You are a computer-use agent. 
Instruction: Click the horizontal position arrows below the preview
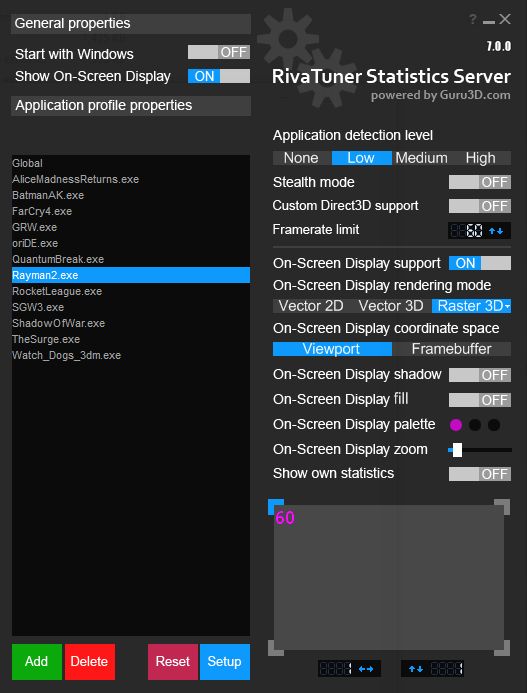[x=366, y=669]
